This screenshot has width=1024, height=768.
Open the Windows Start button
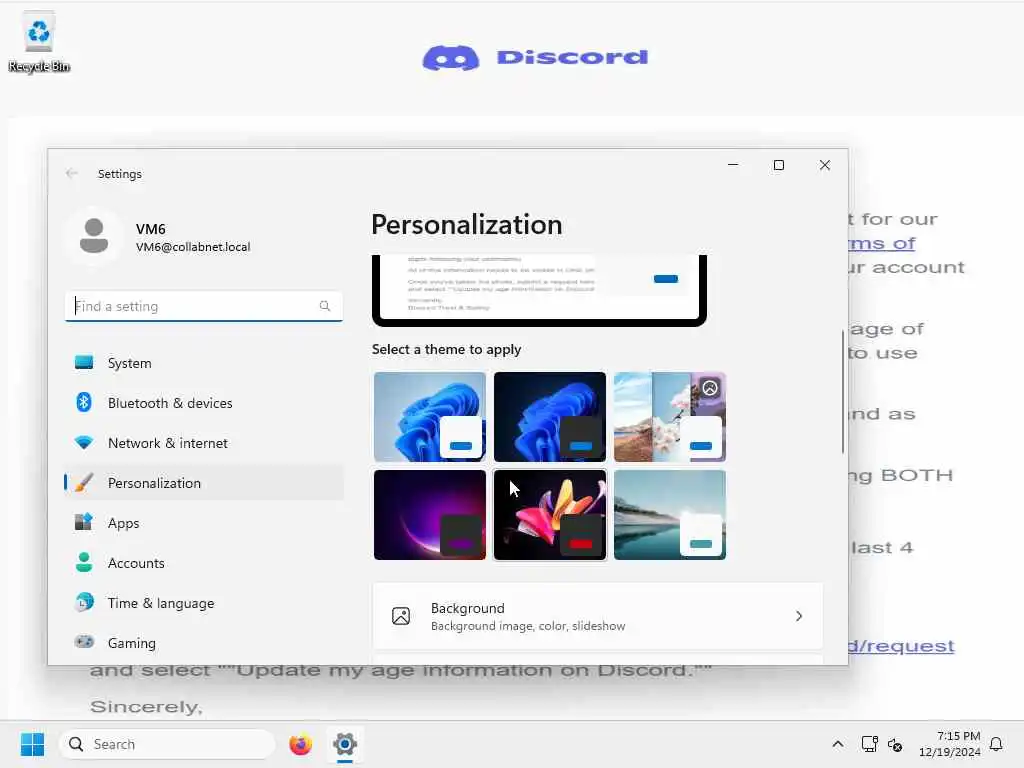click(x=32, y=744)
